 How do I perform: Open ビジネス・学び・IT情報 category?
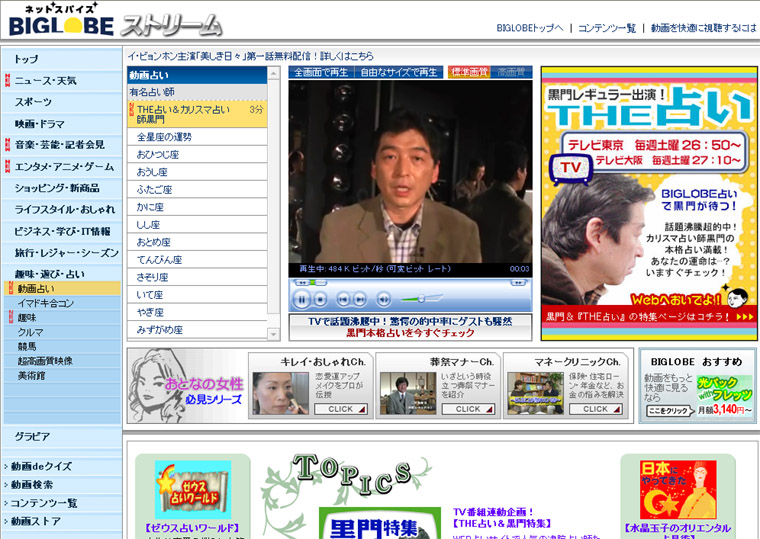pos(62,231)
